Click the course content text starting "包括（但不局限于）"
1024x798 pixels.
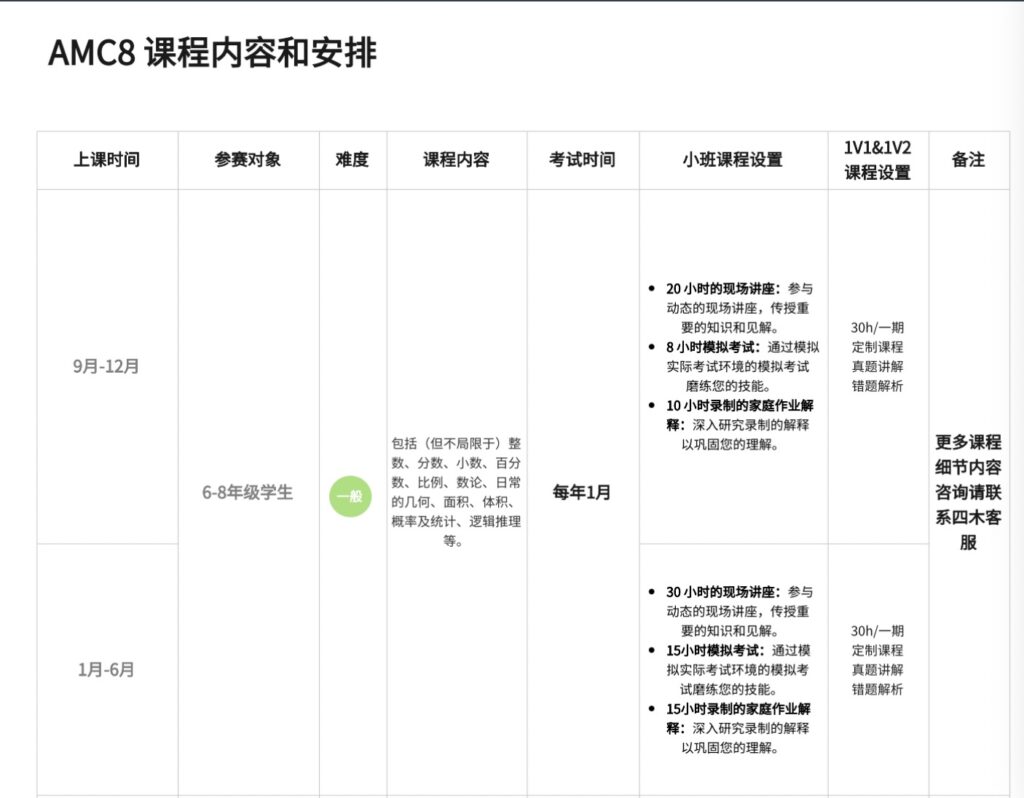point(456,492)
